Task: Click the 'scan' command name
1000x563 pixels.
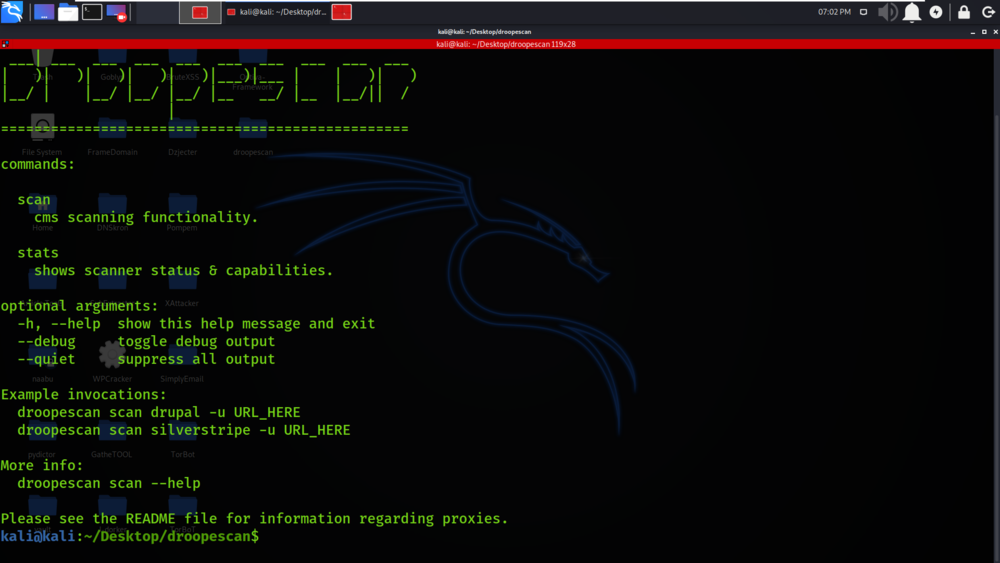Action: pos(34,200)
